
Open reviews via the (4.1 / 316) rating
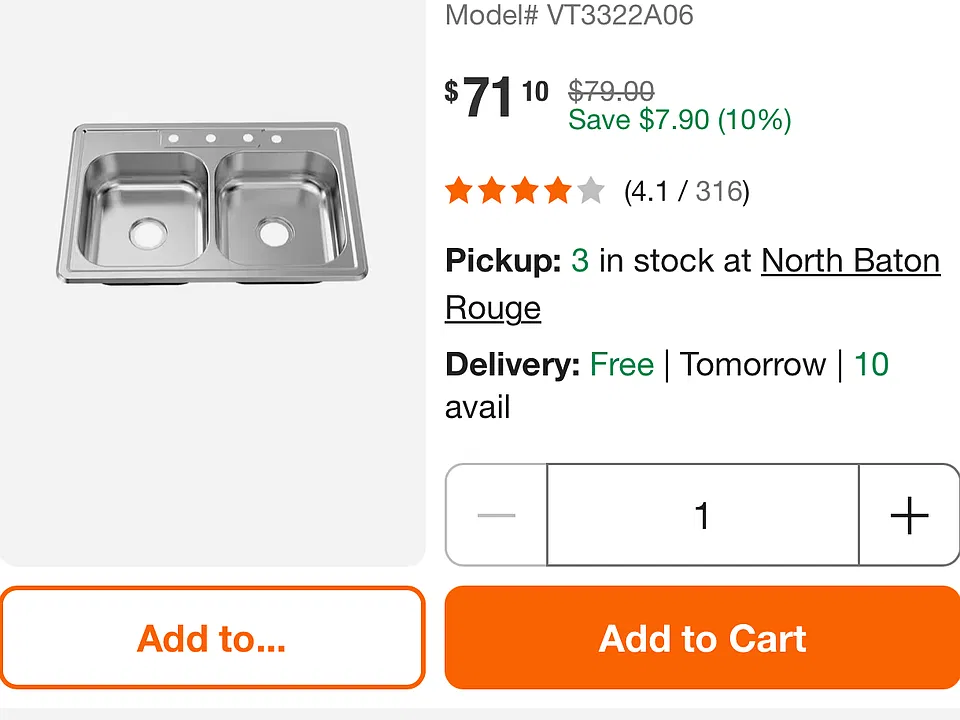(x=687, y=191)
